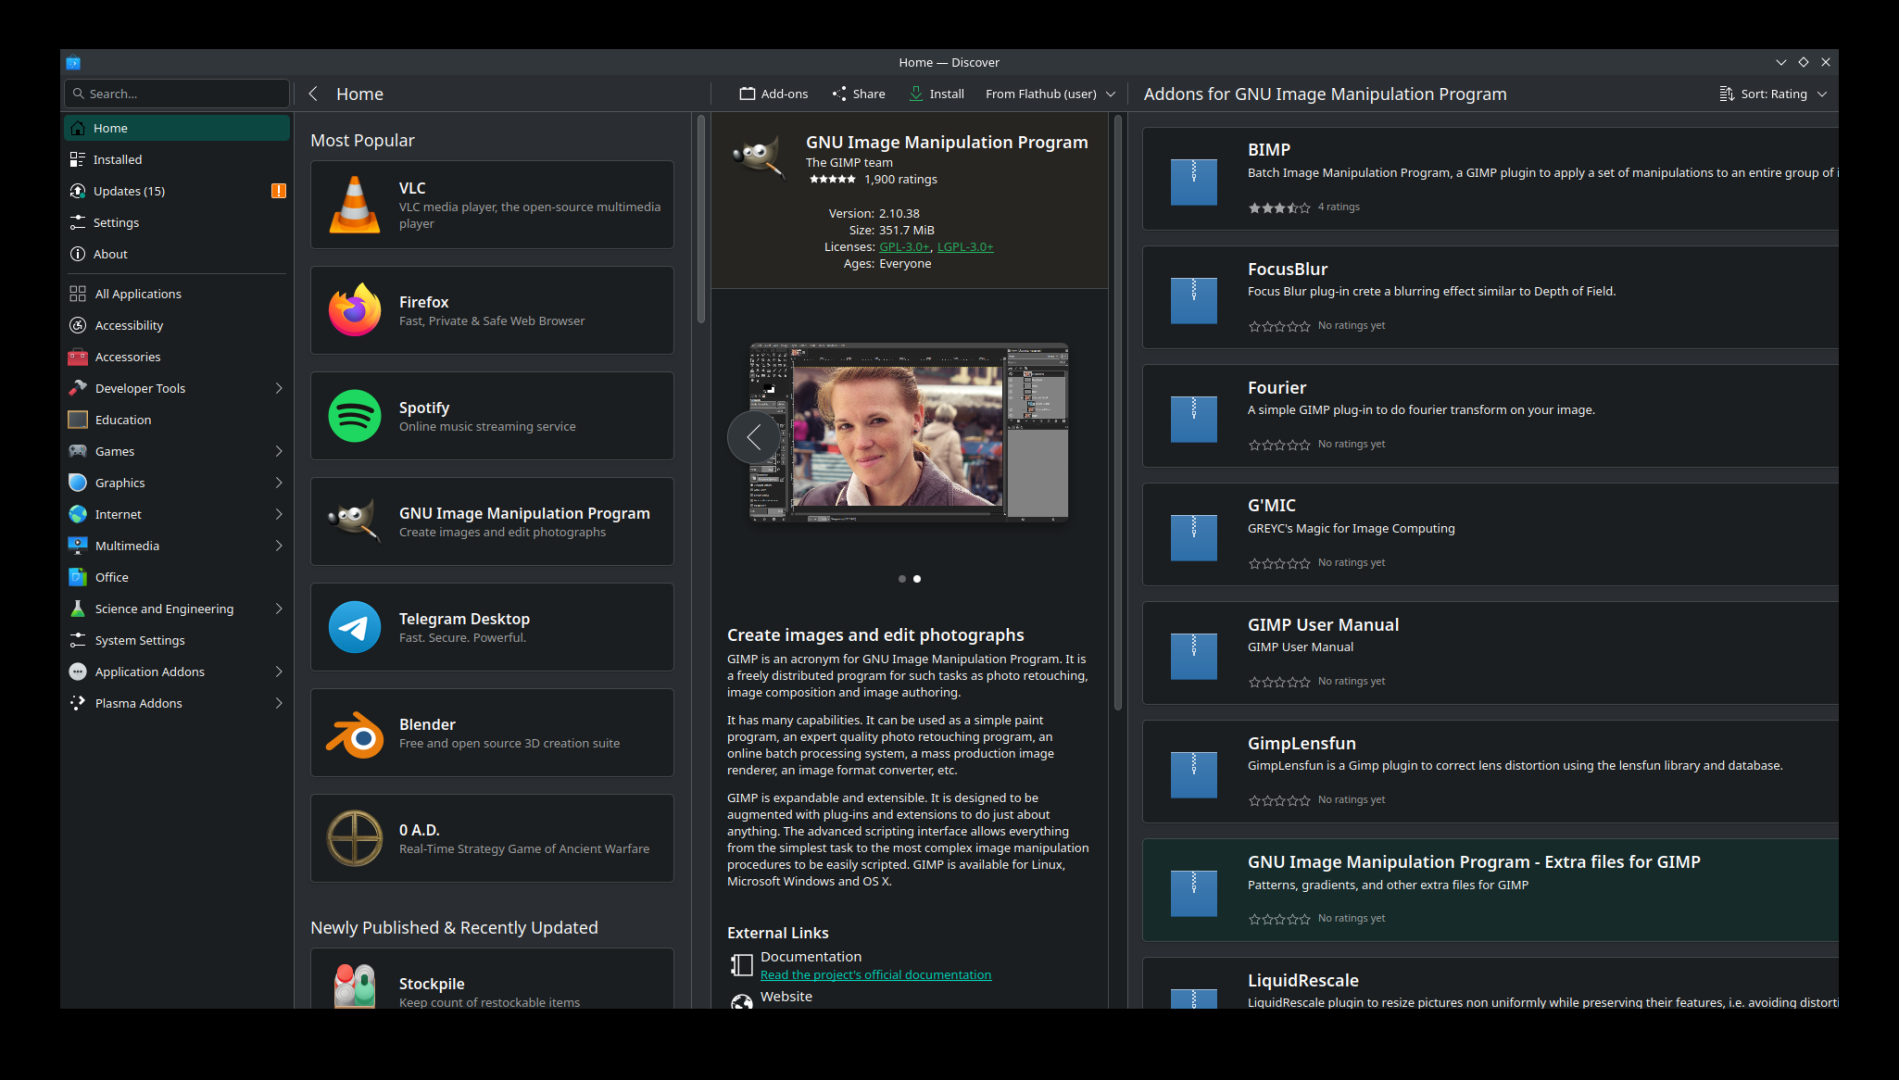The height and width of the screenshot is (1080, 1899).
Task: Expand the Science and Engineering category
Action: tap(279, 609)
